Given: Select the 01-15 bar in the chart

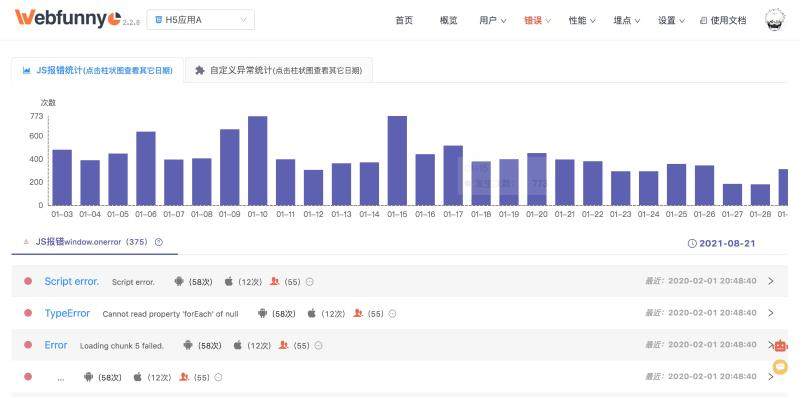Looking at the screenshot, I should [397, 161].
